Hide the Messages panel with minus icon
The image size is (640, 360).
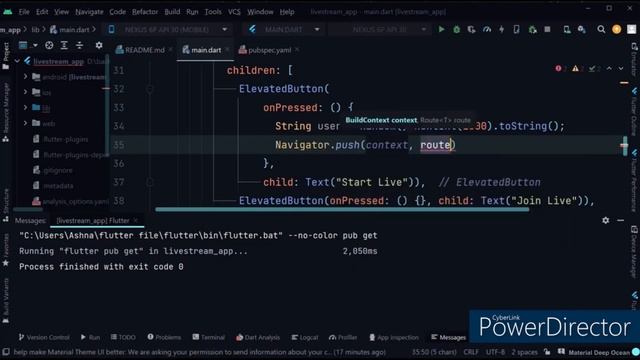point(620,220)
